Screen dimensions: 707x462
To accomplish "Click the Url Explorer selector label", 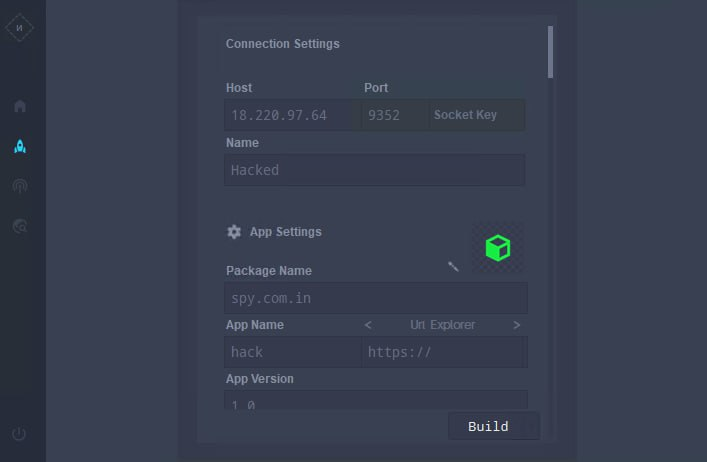I will pos(442,325).
